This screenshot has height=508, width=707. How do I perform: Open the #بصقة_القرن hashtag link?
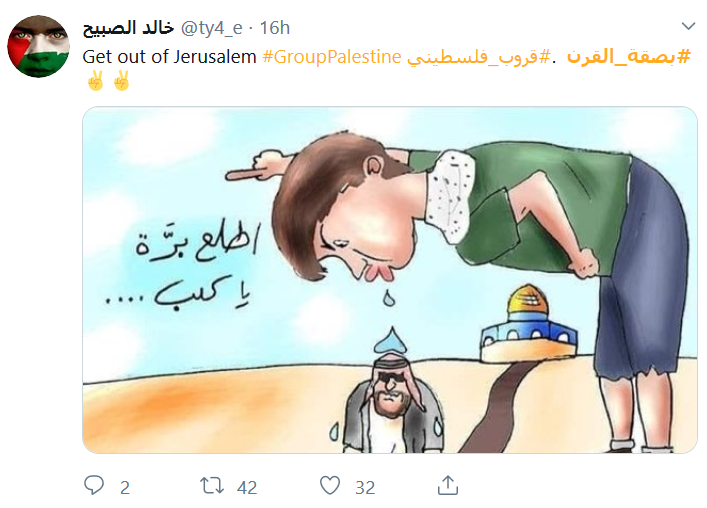629,57
